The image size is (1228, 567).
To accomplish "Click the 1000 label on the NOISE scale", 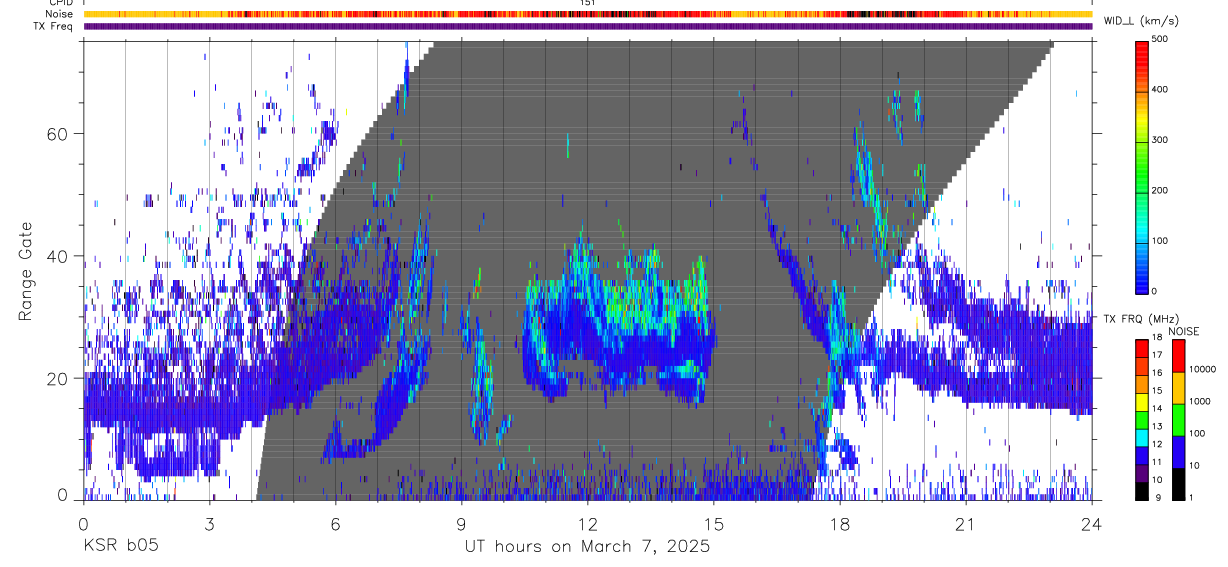I will point(1200,402).
